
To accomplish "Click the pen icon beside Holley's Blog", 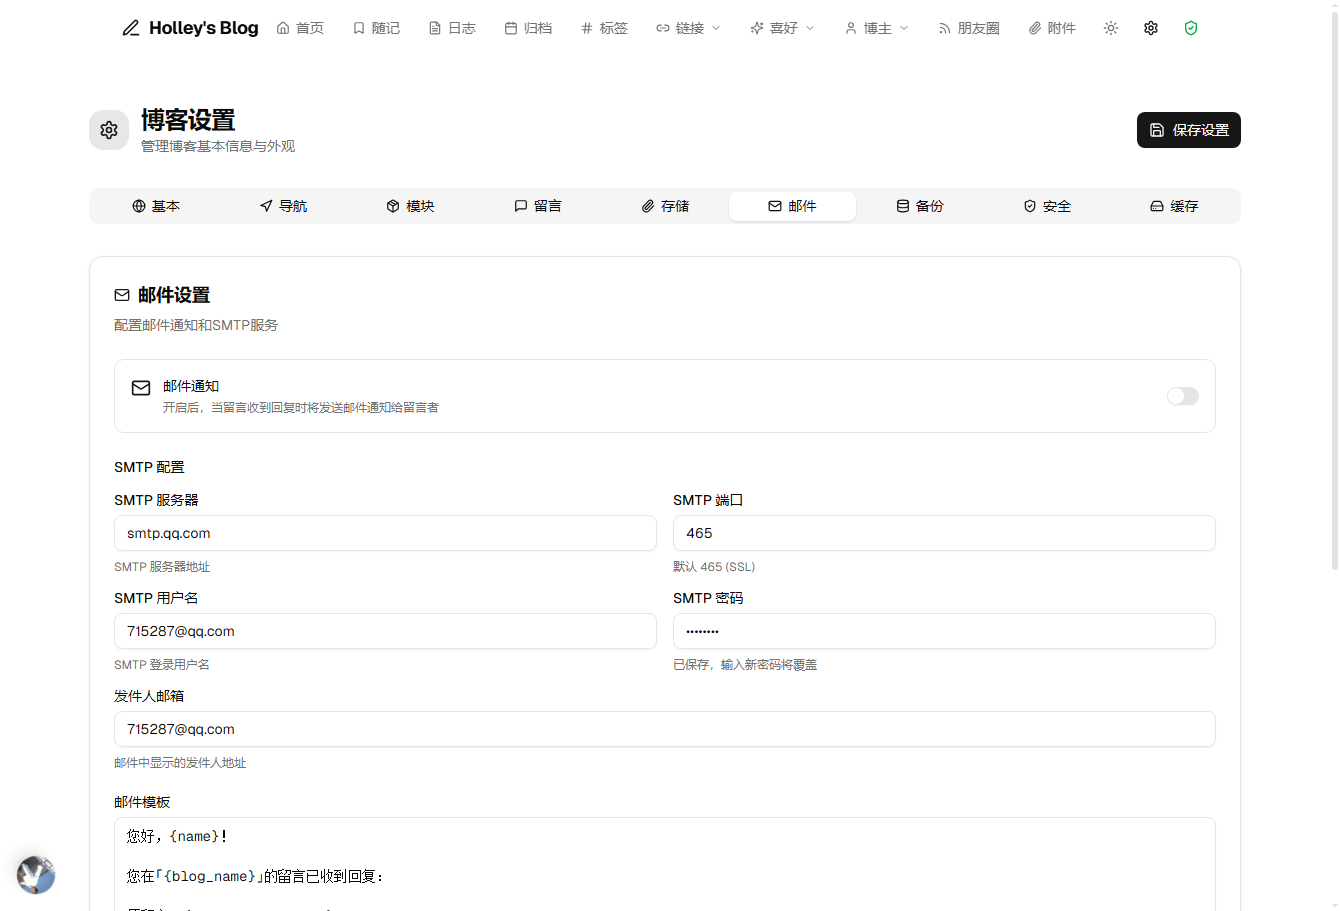I will pos(131,28).
